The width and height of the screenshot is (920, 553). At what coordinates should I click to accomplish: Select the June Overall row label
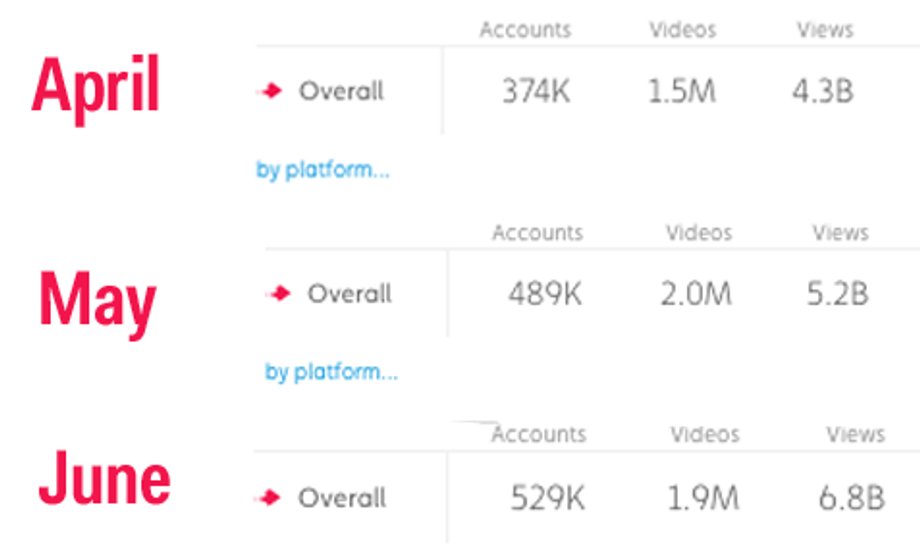click(342, 498)
